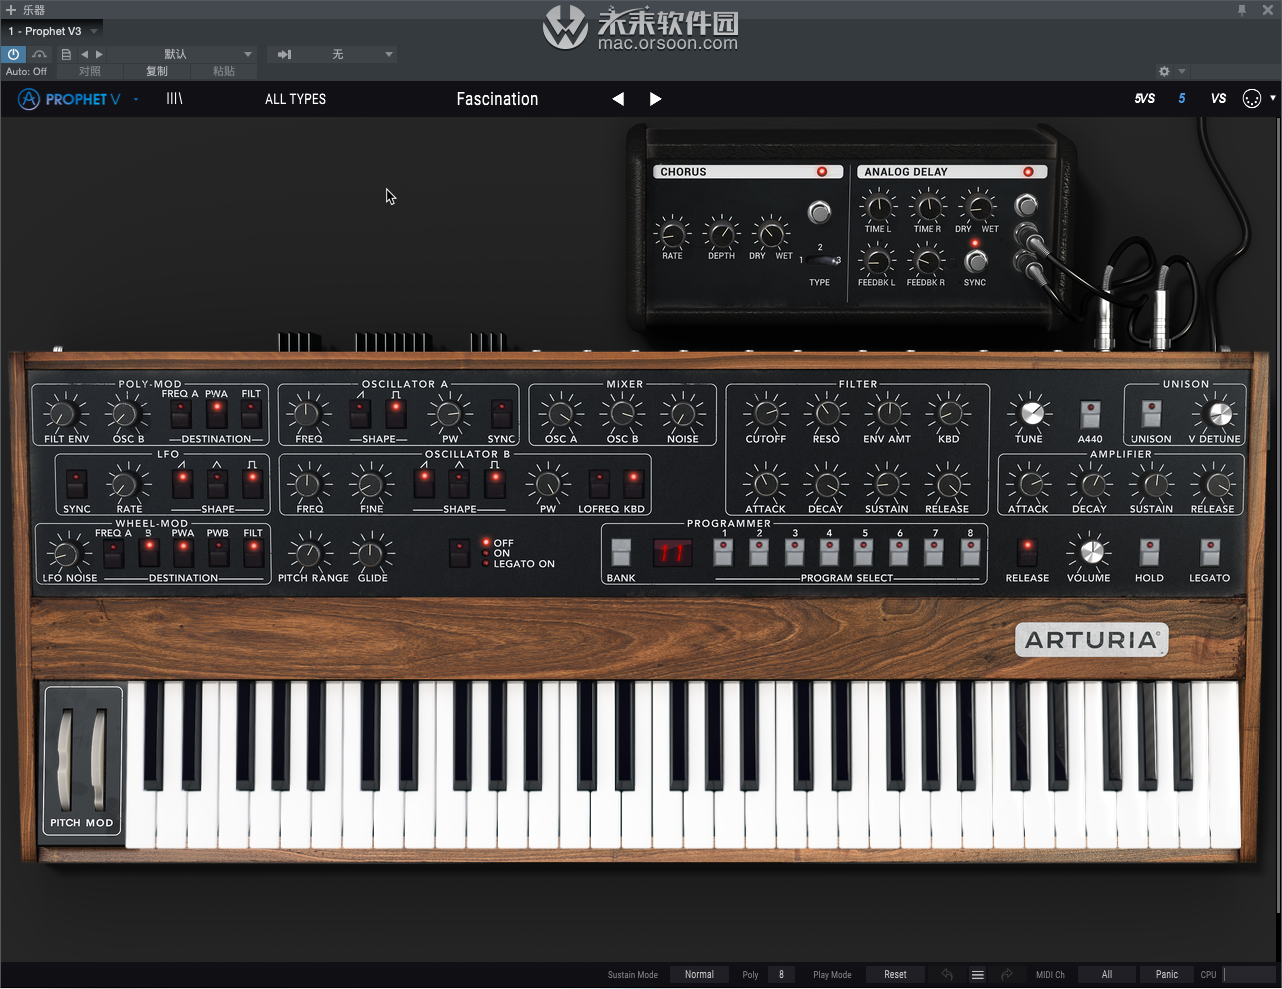Click the master VOLUME knob

tap(1090, 552)
